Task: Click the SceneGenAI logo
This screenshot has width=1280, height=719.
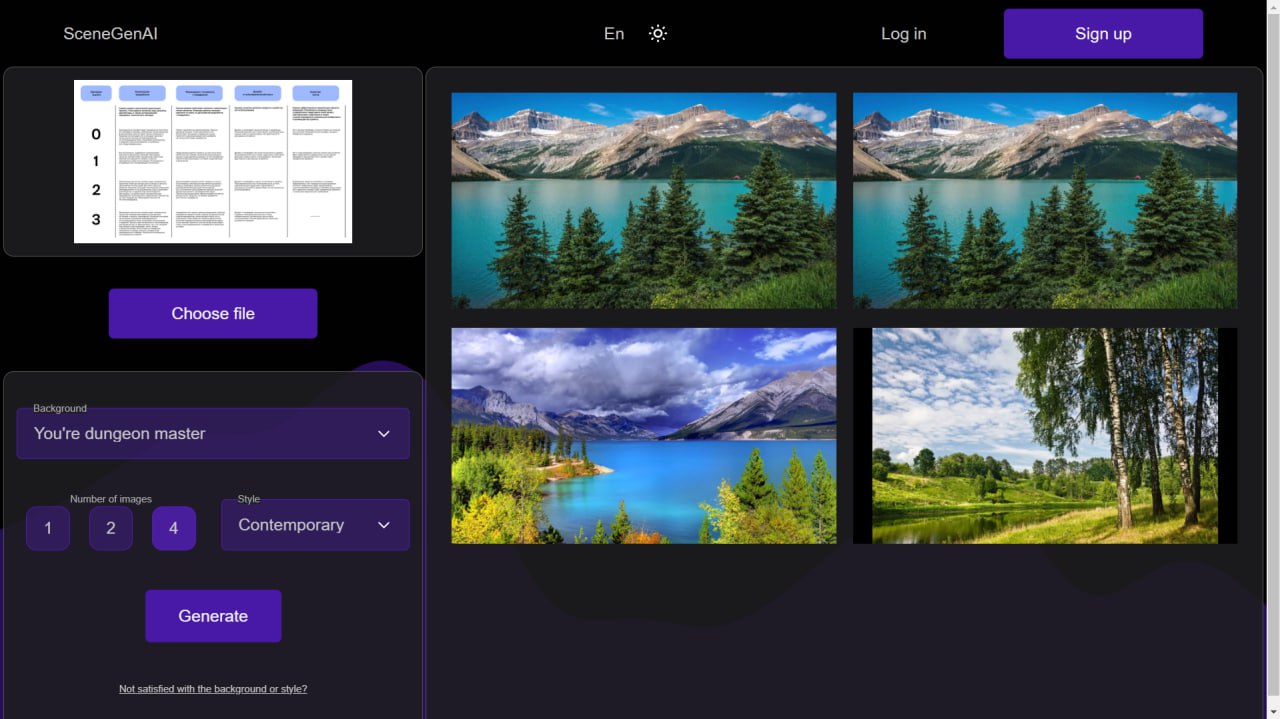Action: click(110, 33)
